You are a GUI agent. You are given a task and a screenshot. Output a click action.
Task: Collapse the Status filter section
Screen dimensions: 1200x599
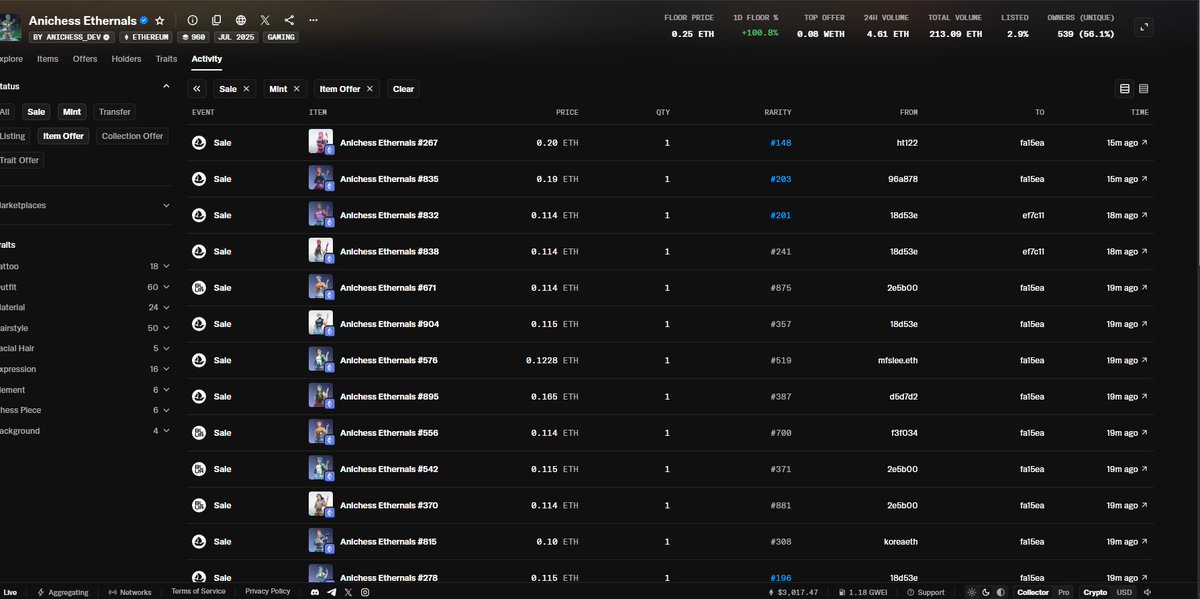point(166,86)
